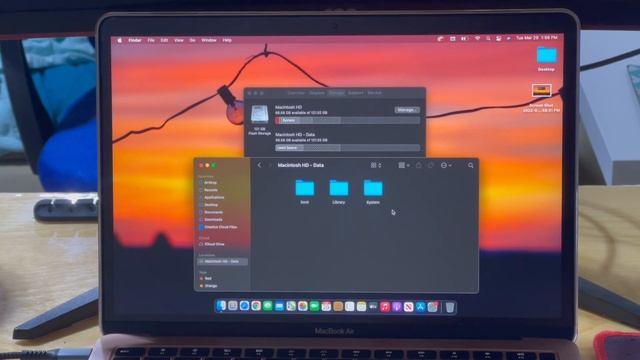Select the Orange tag in sidebar
The width and height of the screenshot is (640, 360).
pos(210,286)
